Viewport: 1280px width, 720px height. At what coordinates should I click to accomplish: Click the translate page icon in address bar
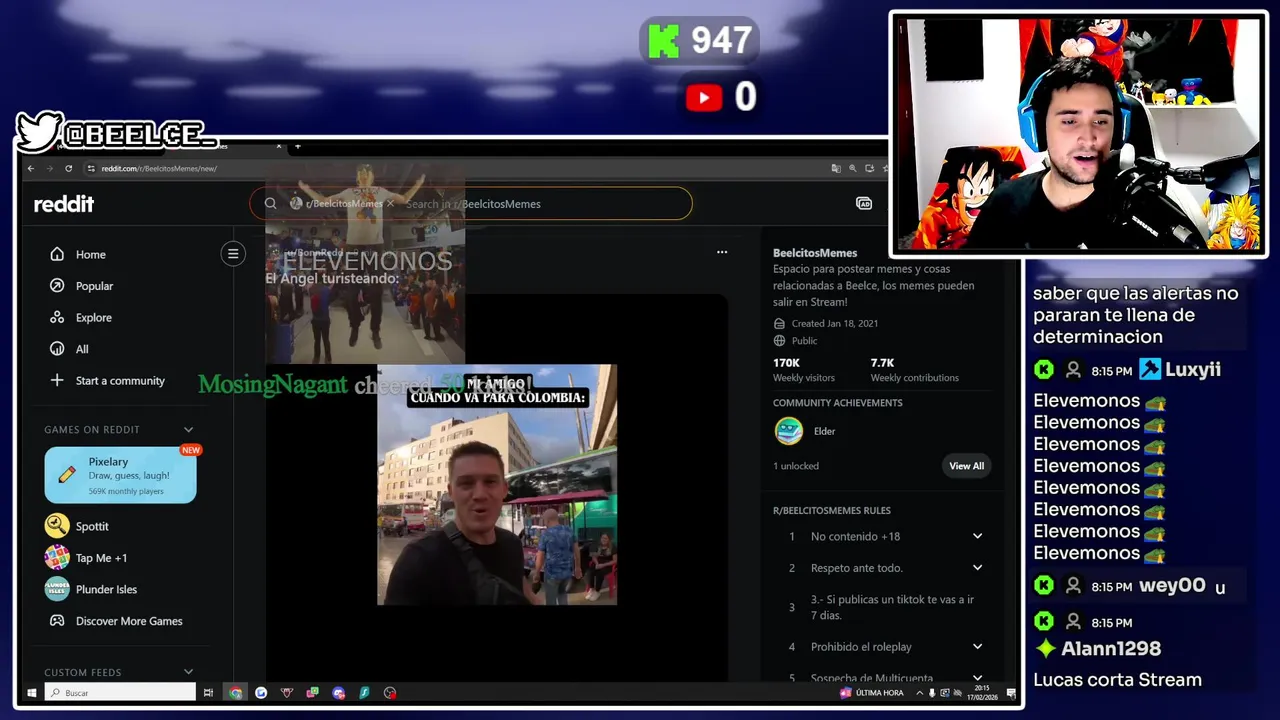click(x=836, y=168)
